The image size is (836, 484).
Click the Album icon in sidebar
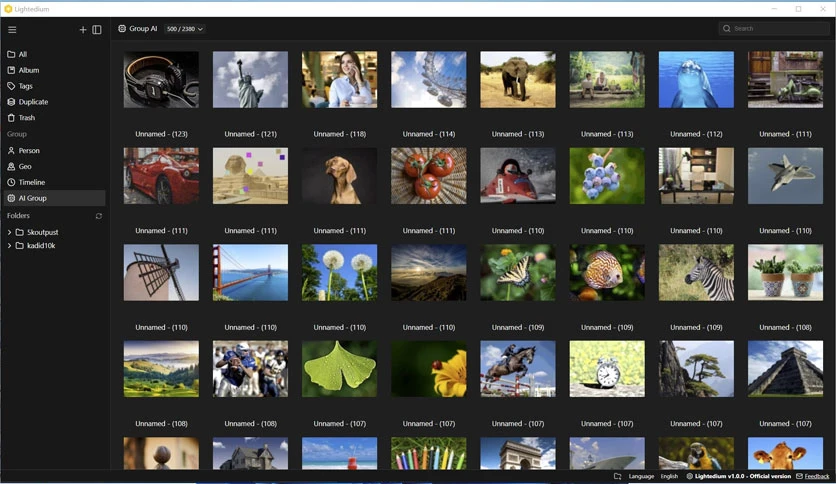tap(11, 70)
